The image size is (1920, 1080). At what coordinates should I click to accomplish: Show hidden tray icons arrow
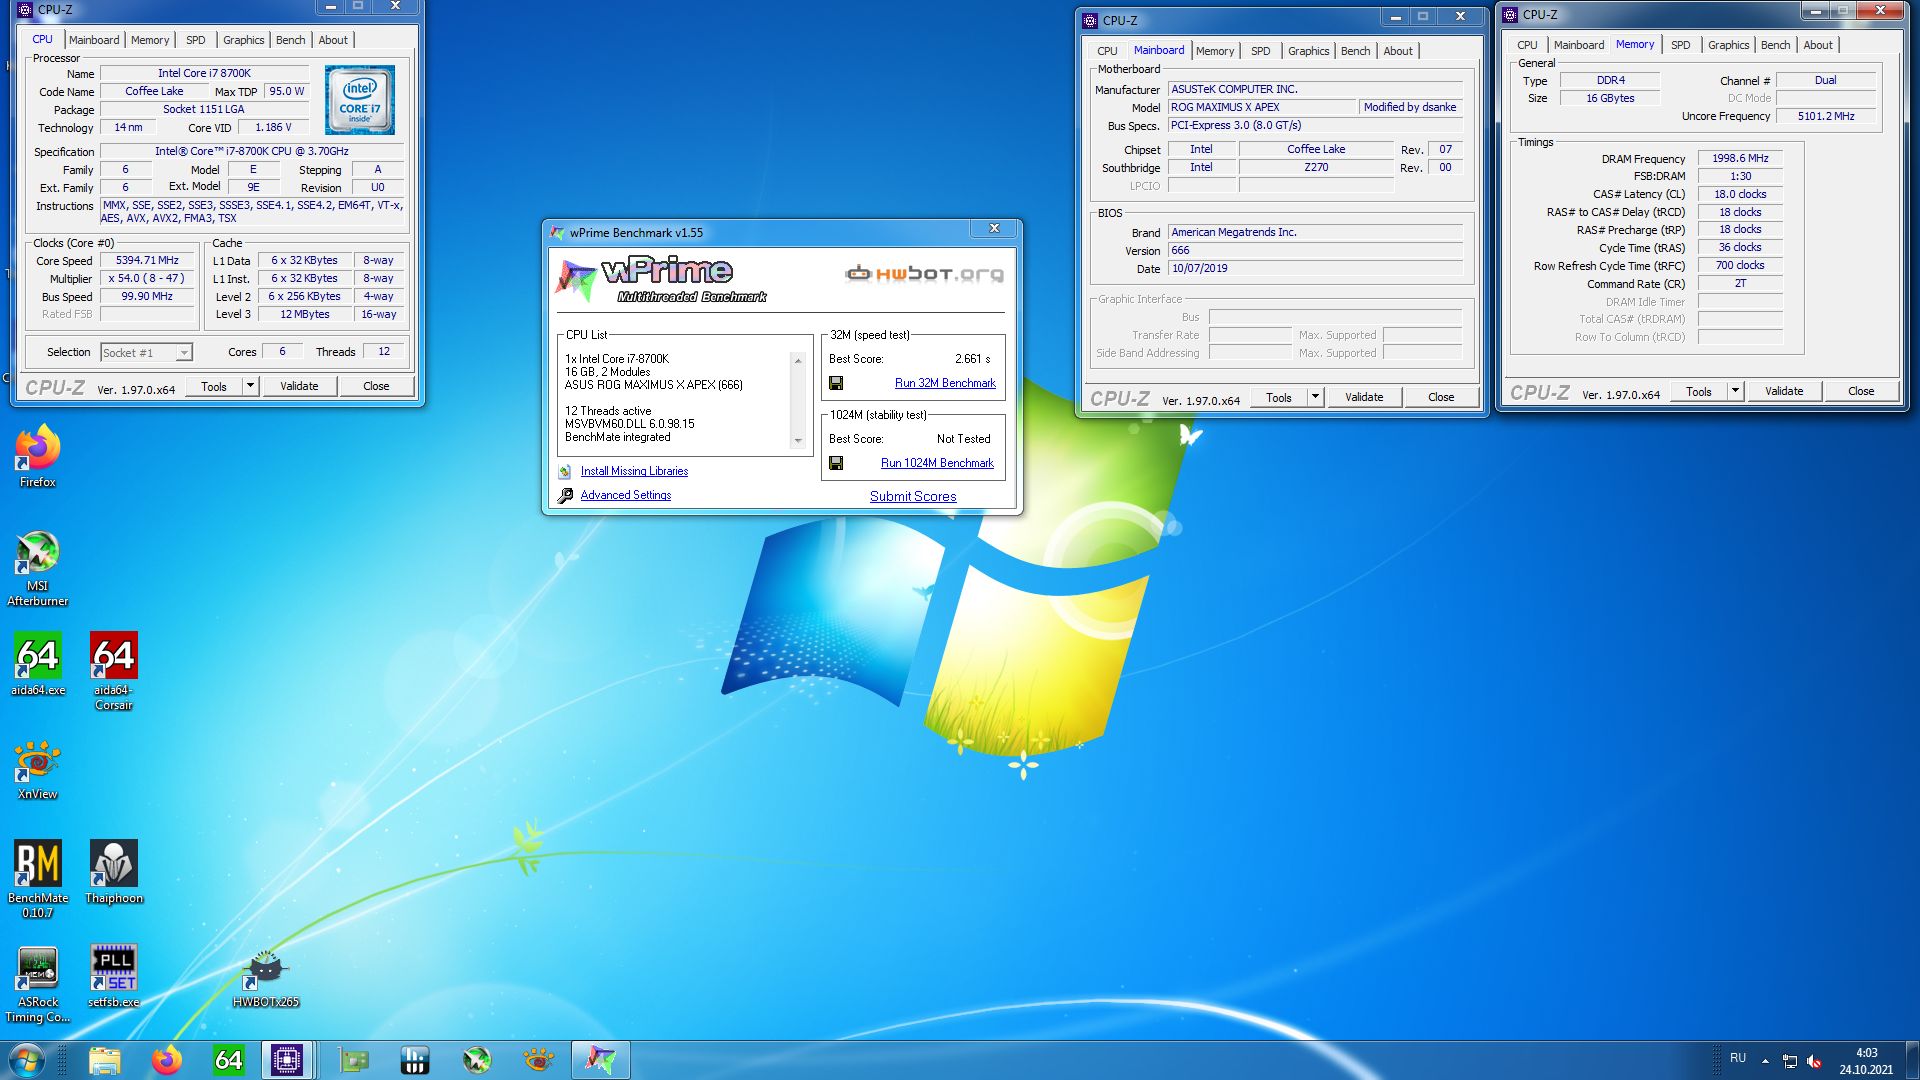pyautogui.click(x=1765, y=1061)
